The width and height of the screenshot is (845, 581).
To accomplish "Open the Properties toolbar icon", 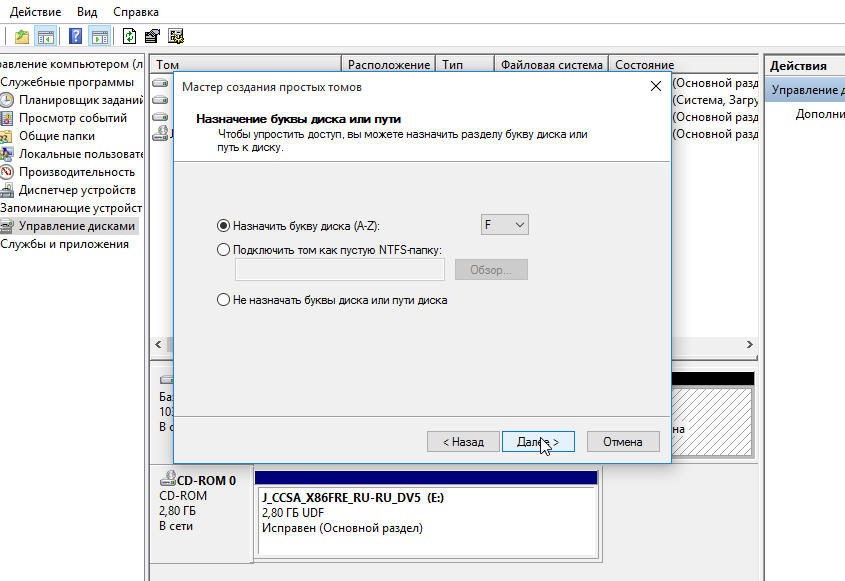I will click(x=152, y=37).
